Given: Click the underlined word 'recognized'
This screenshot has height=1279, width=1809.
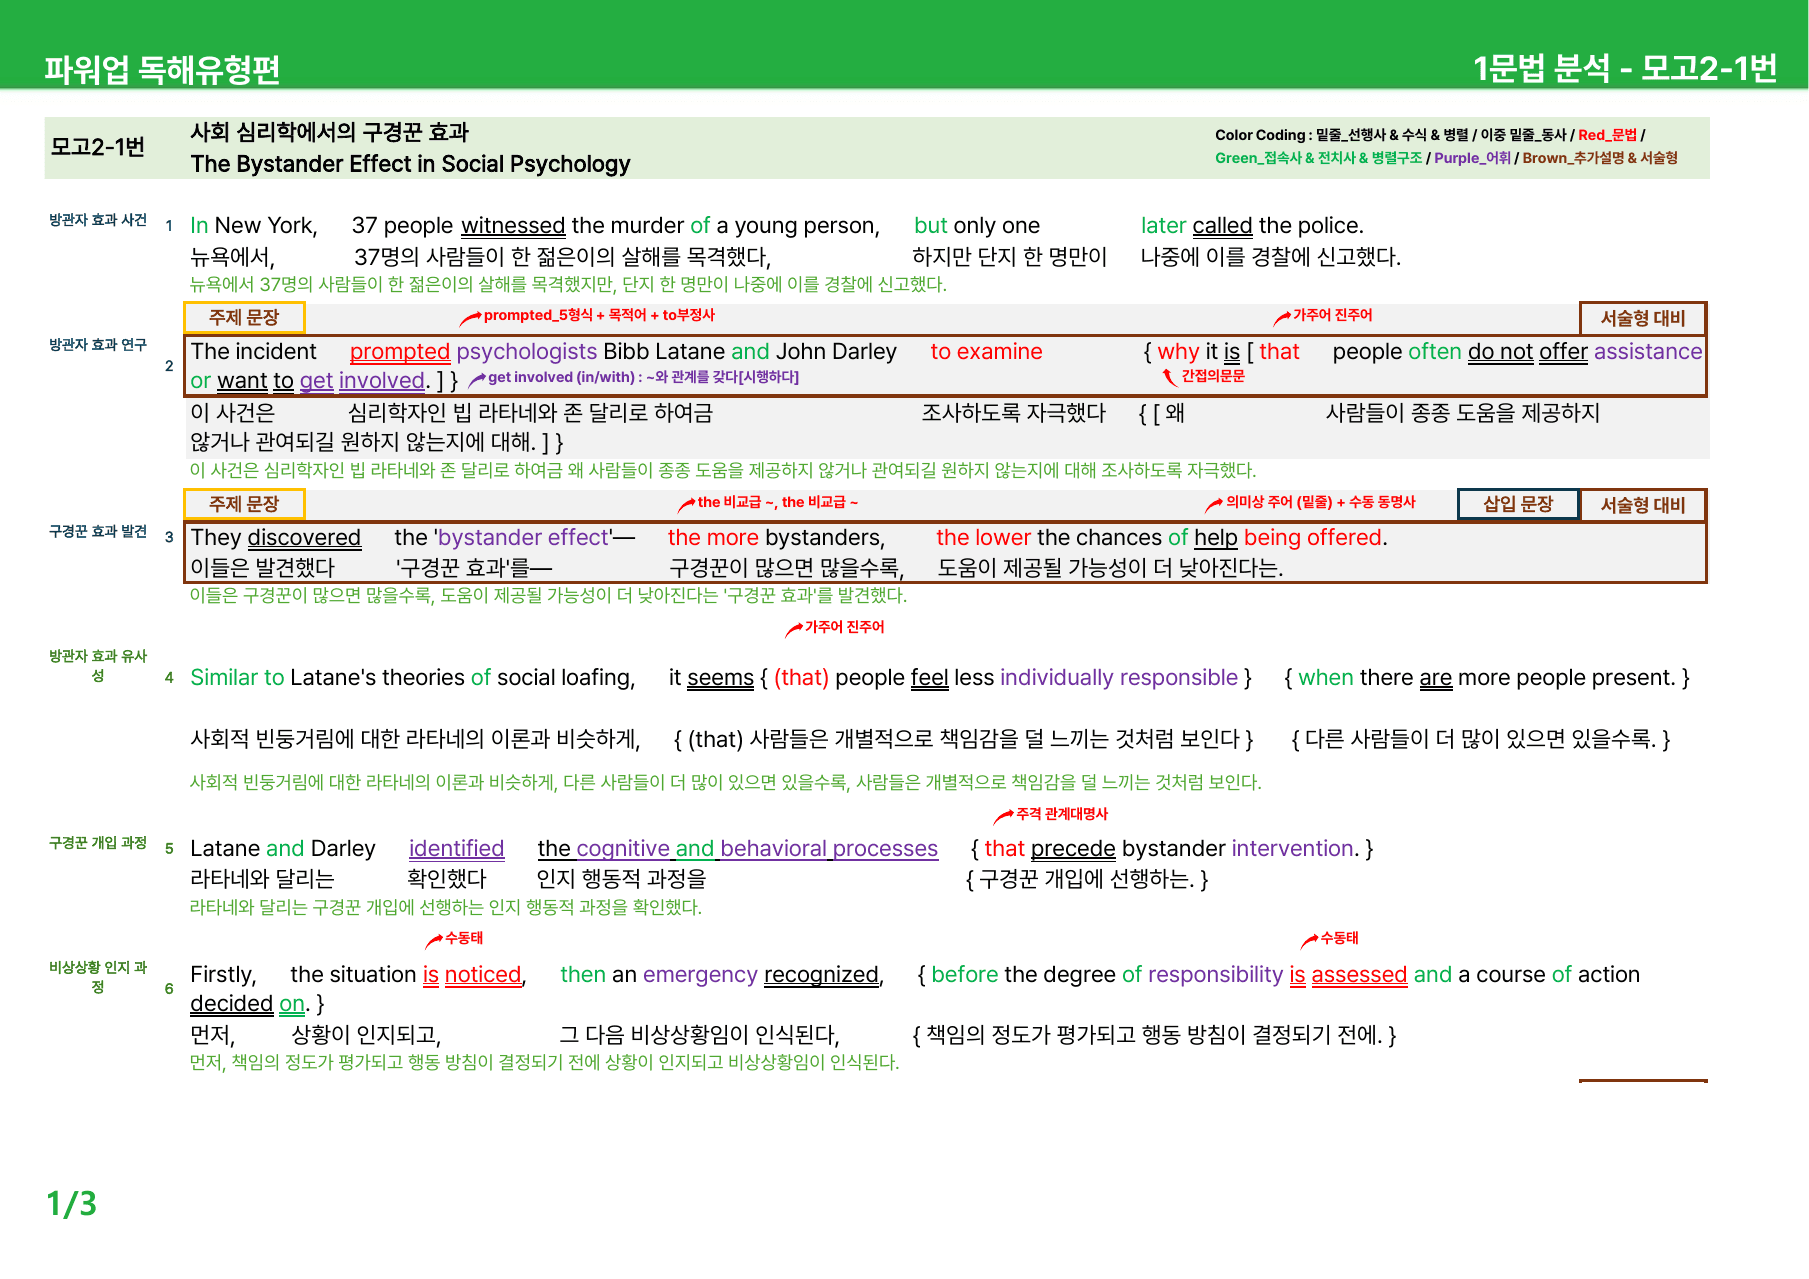Looking at the screenshot, I should [x=821, y=975].
